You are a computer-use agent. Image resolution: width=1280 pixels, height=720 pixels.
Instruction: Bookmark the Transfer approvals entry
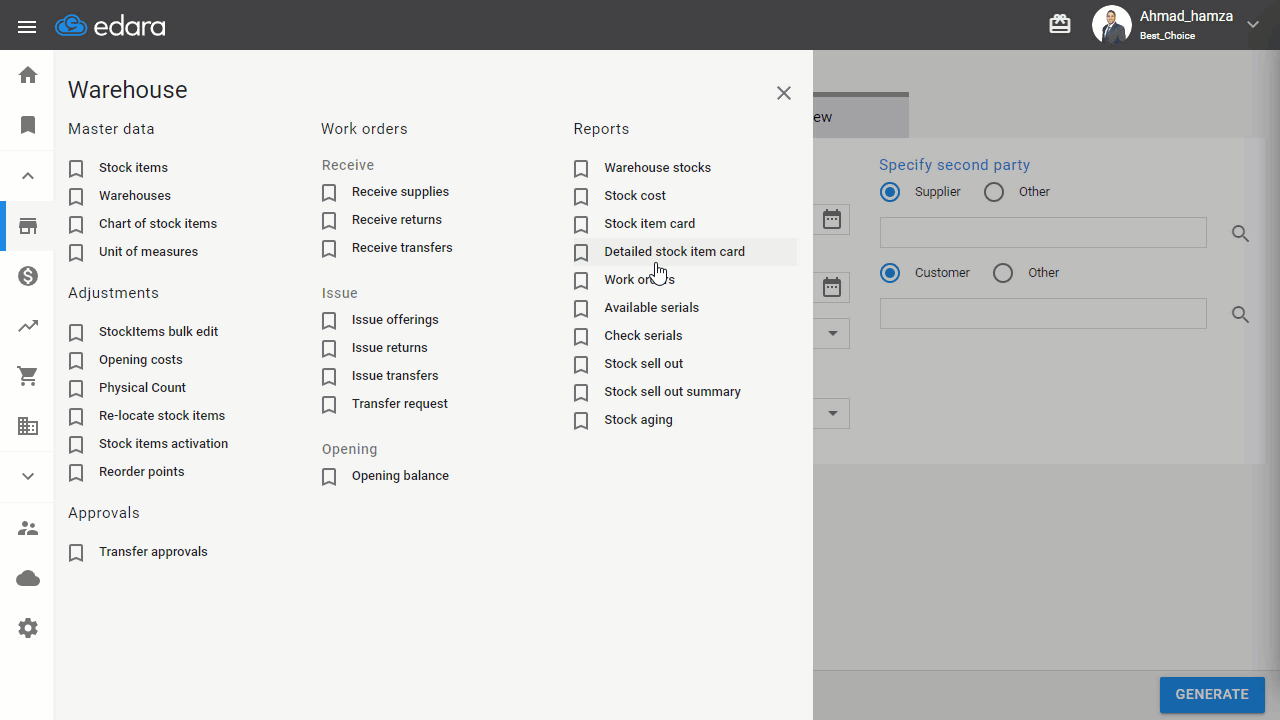tap(76, 553)
